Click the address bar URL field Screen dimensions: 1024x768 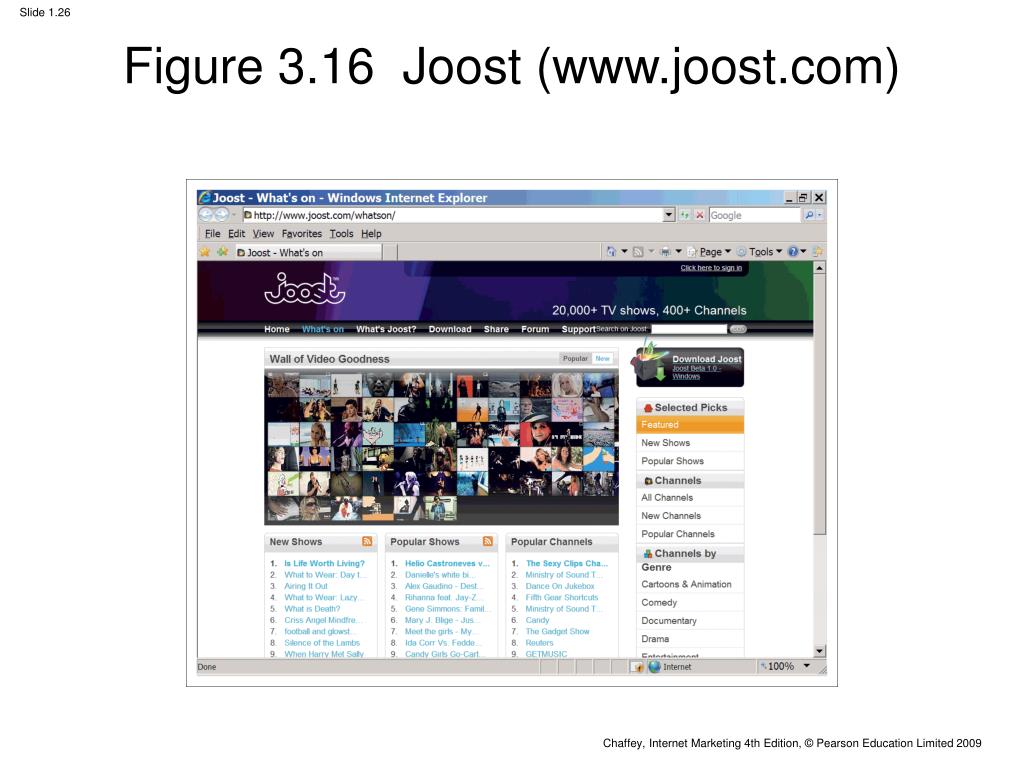coord(453,215)
